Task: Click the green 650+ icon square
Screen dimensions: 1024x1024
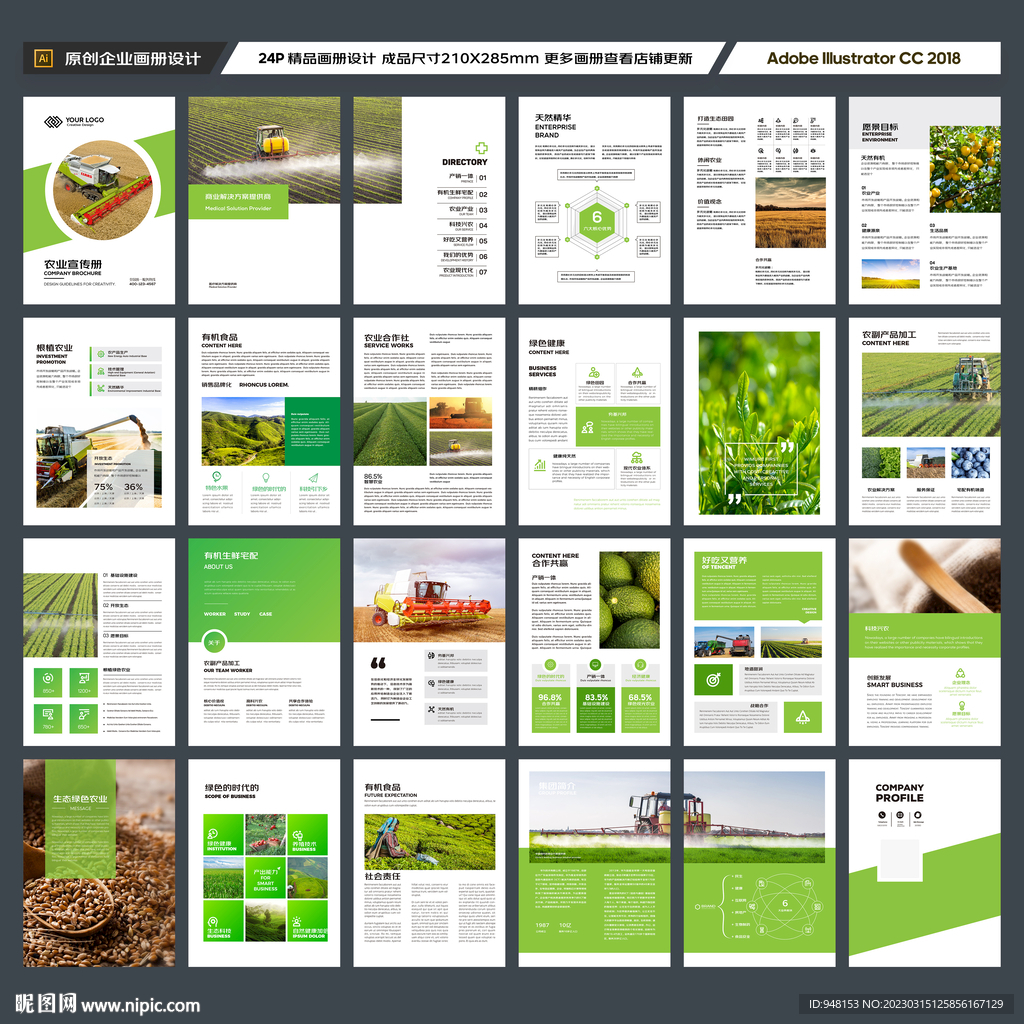Action: [84, 718]
